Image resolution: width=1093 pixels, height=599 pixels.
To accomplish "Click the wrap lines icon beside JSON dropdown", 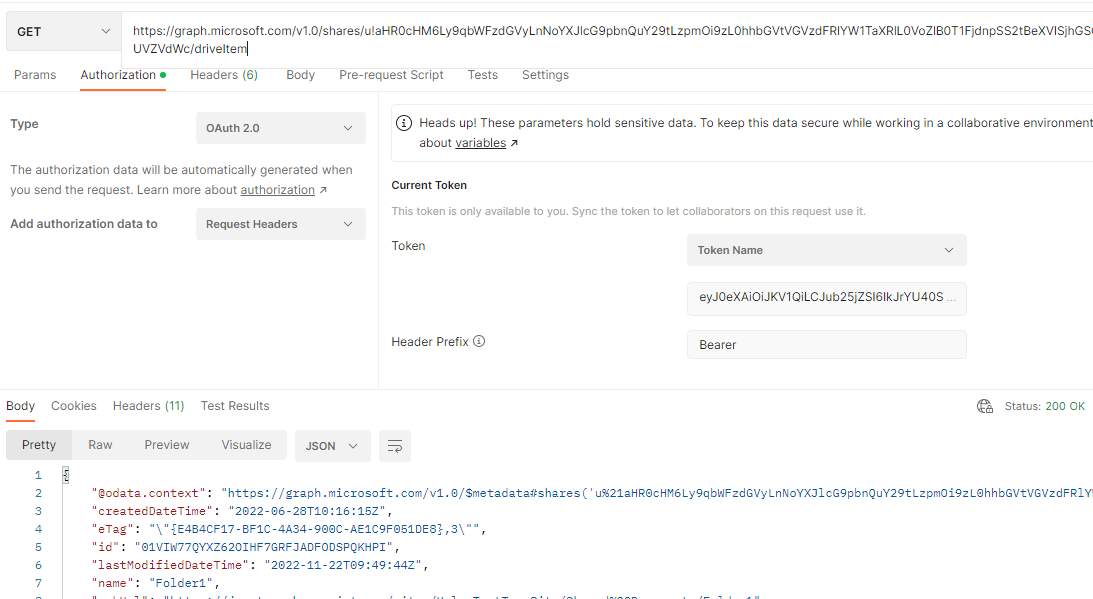I will [394, 446].
